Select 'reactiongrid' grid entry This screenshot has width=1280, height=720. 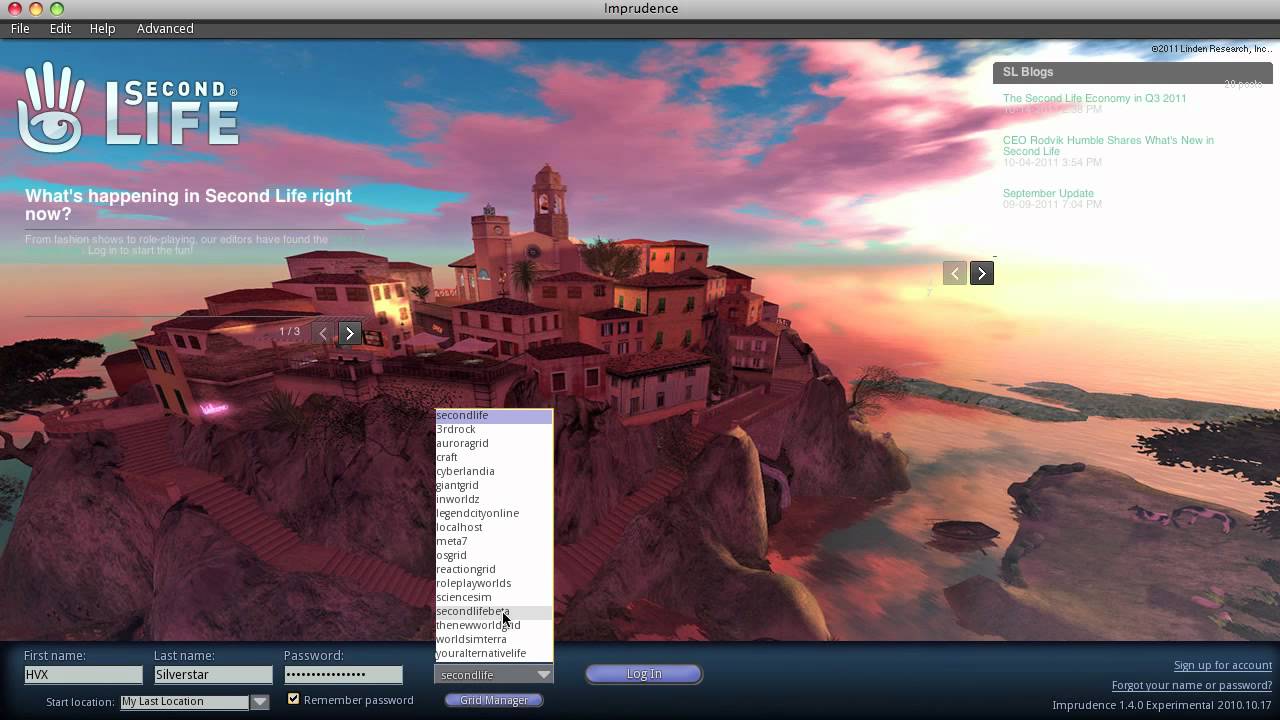point(493,569)
